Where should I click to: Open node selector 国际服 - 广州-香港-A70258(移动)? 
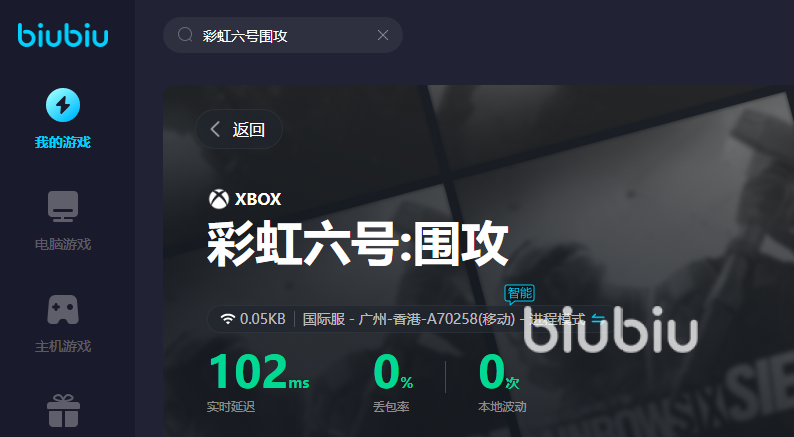409,319
